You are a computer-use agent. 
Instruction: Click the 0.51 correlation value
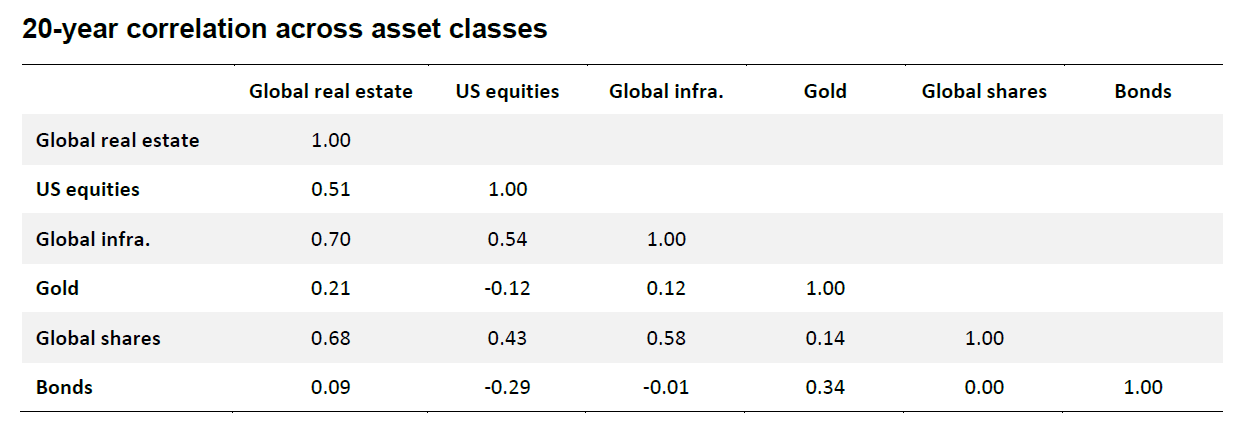pos(331,189)
